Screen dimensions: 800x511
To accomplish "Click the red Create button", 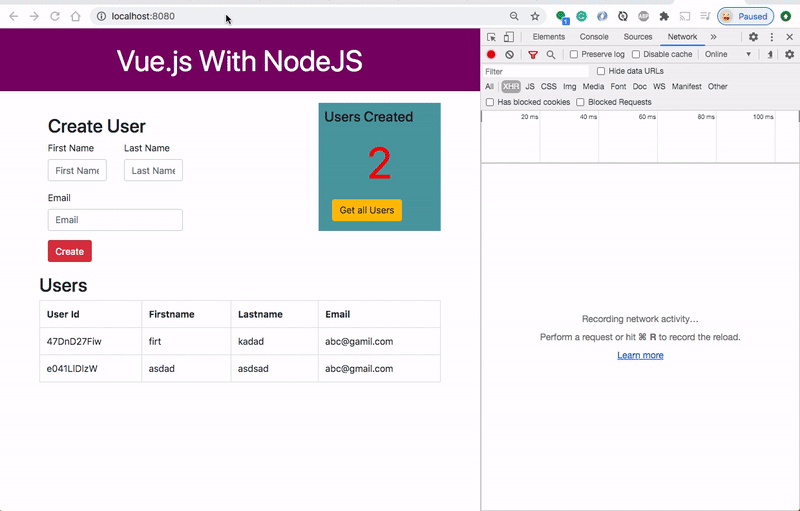I will (70, 251).
